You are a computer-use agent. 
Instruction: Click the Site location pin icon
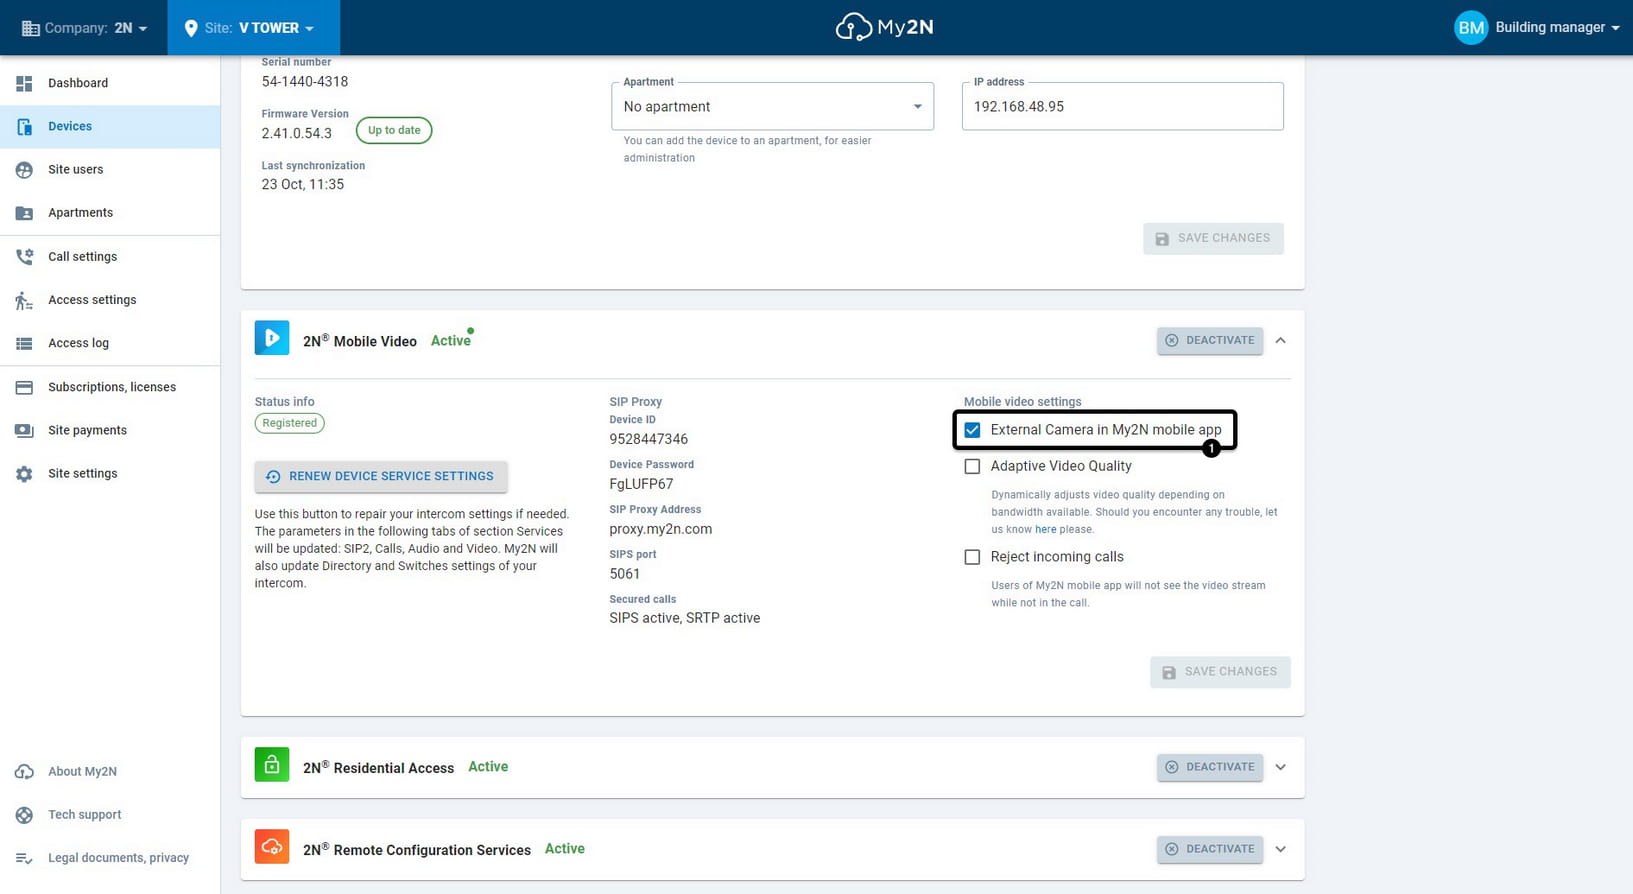click(x=190, y=28)
